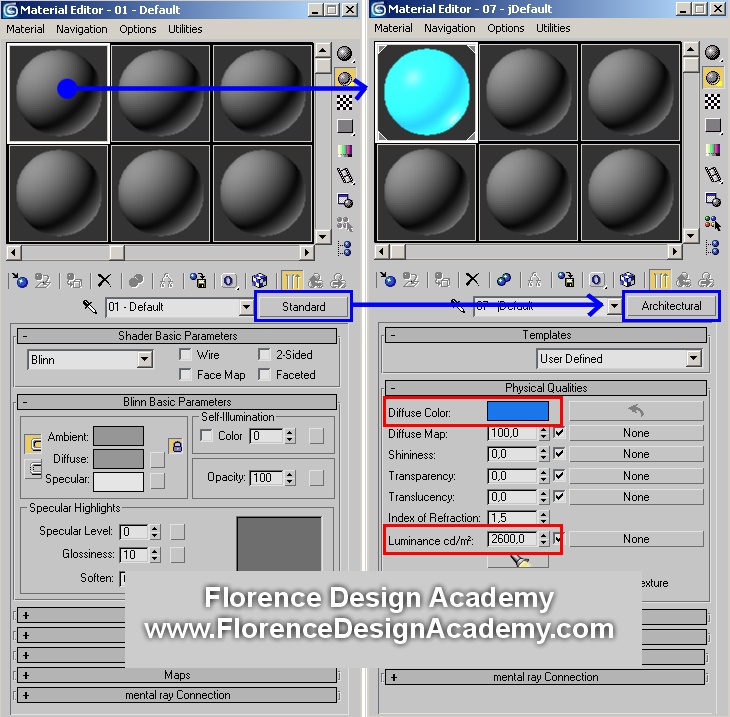This screenshot has height=717, width=730.
Task: Click the Architectural material type button
Action: pyautogui.click(x=671, y=306)
